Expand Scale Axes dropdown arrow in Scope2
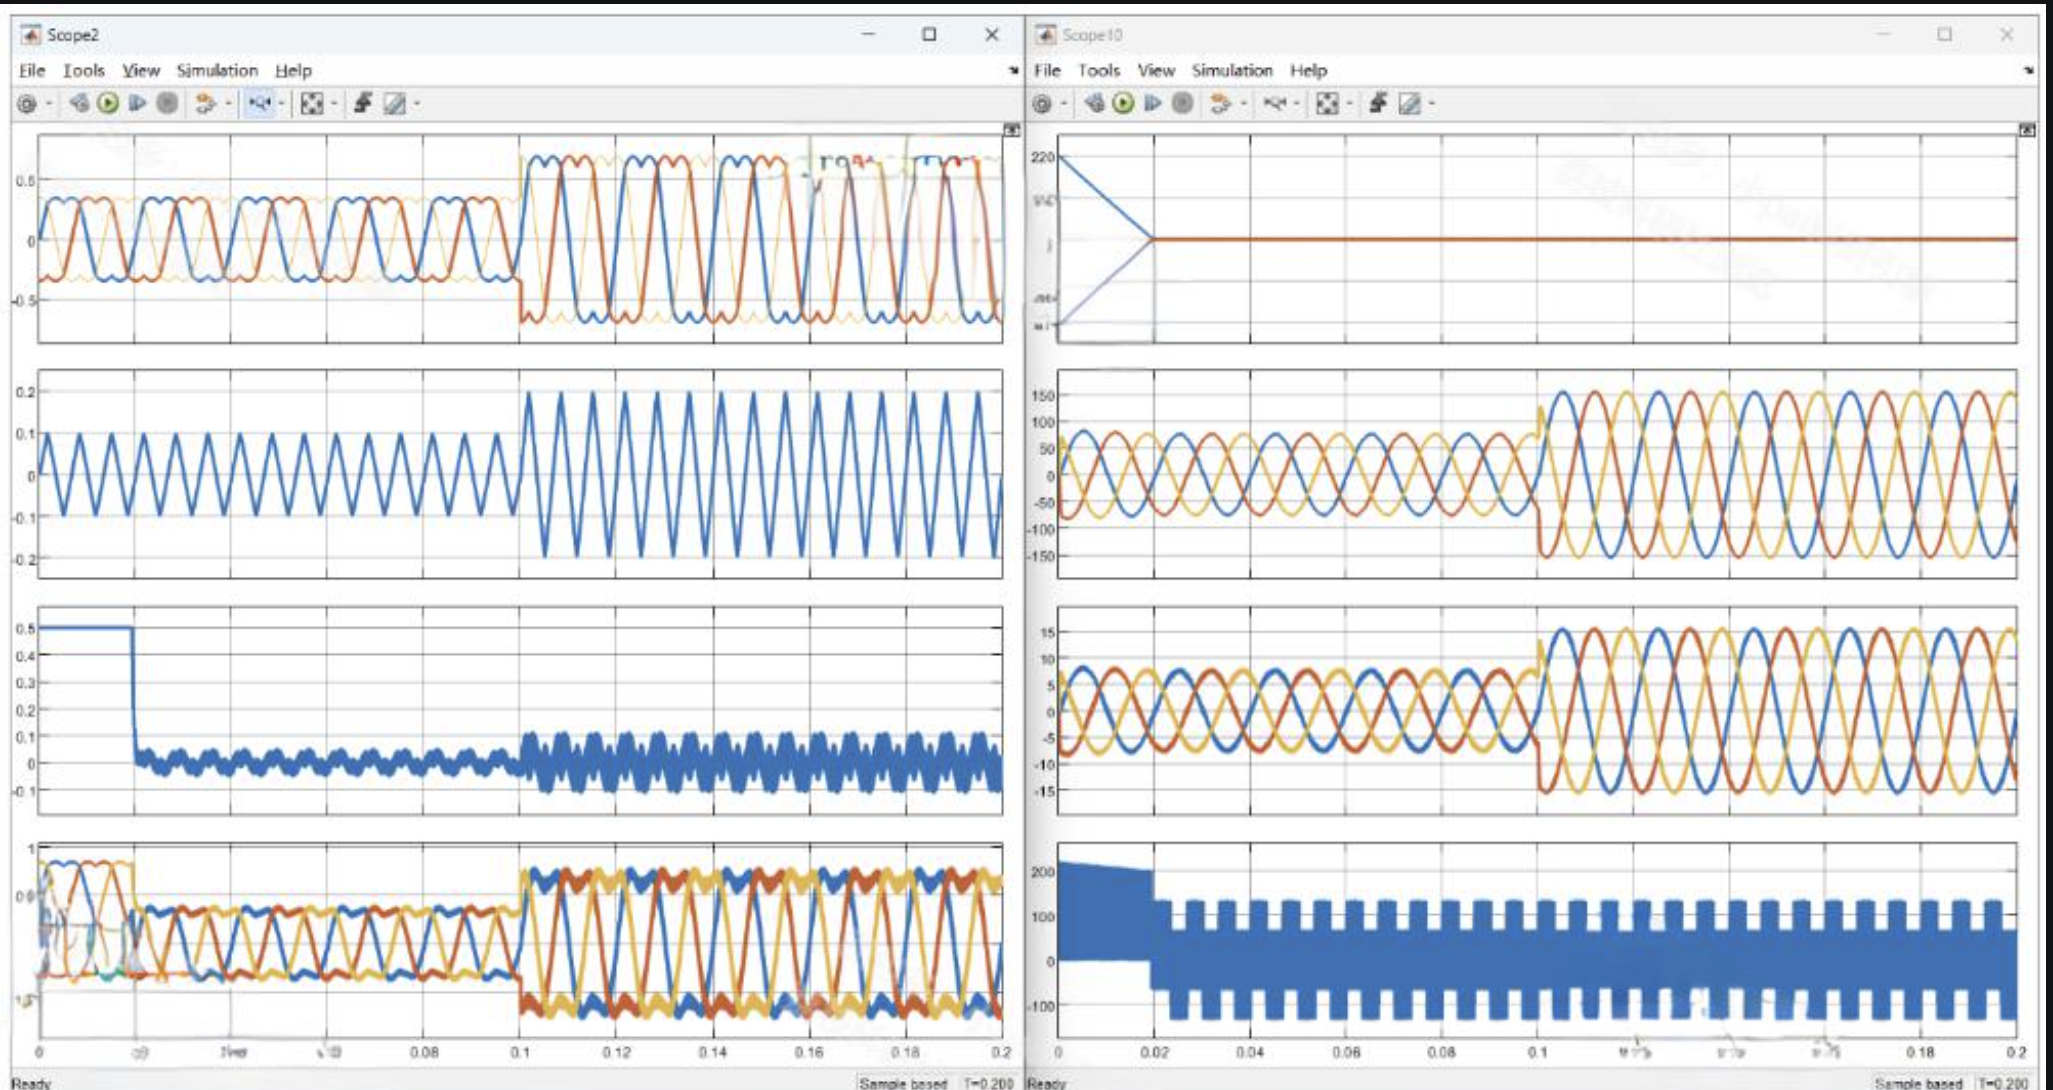The height and width of the screenshot is (1090, 2053). tap(334, 103)
